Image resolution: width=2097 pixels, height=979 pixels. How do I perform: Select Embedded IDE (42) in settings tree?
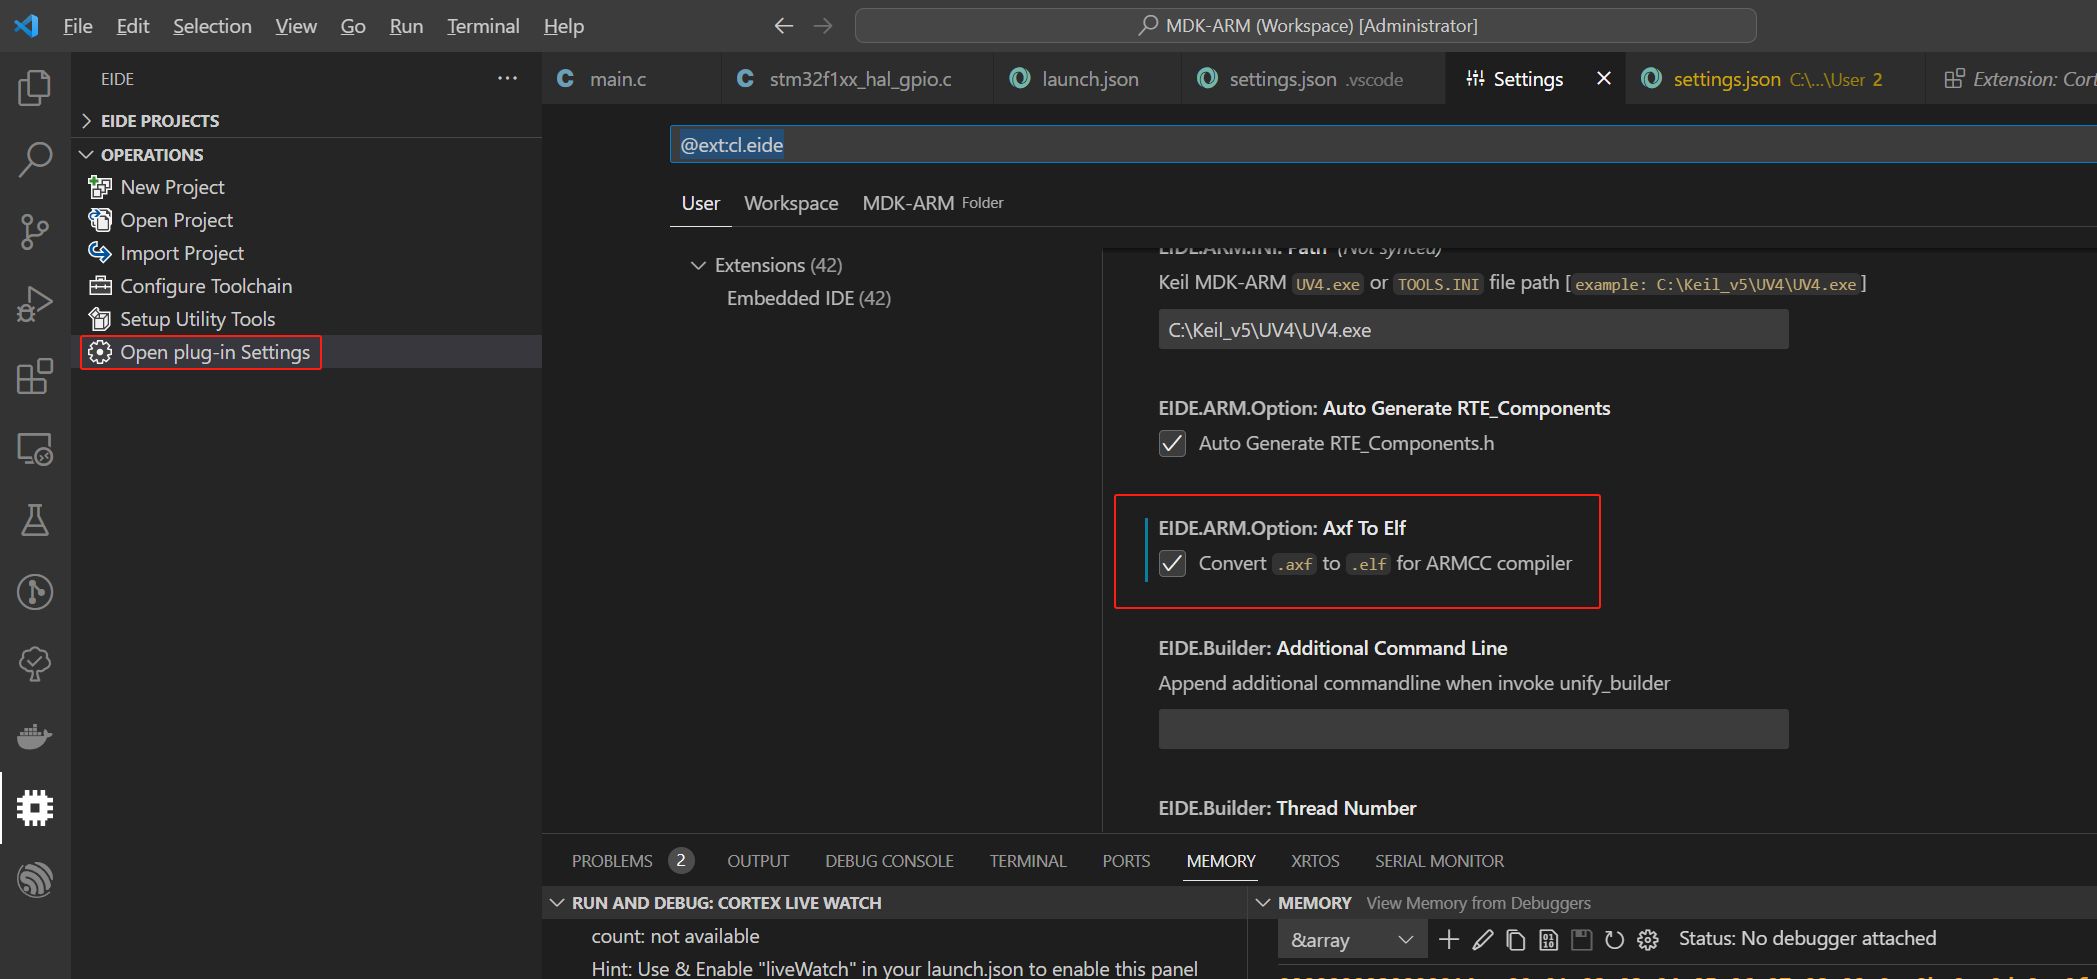(x=808, y=298)
